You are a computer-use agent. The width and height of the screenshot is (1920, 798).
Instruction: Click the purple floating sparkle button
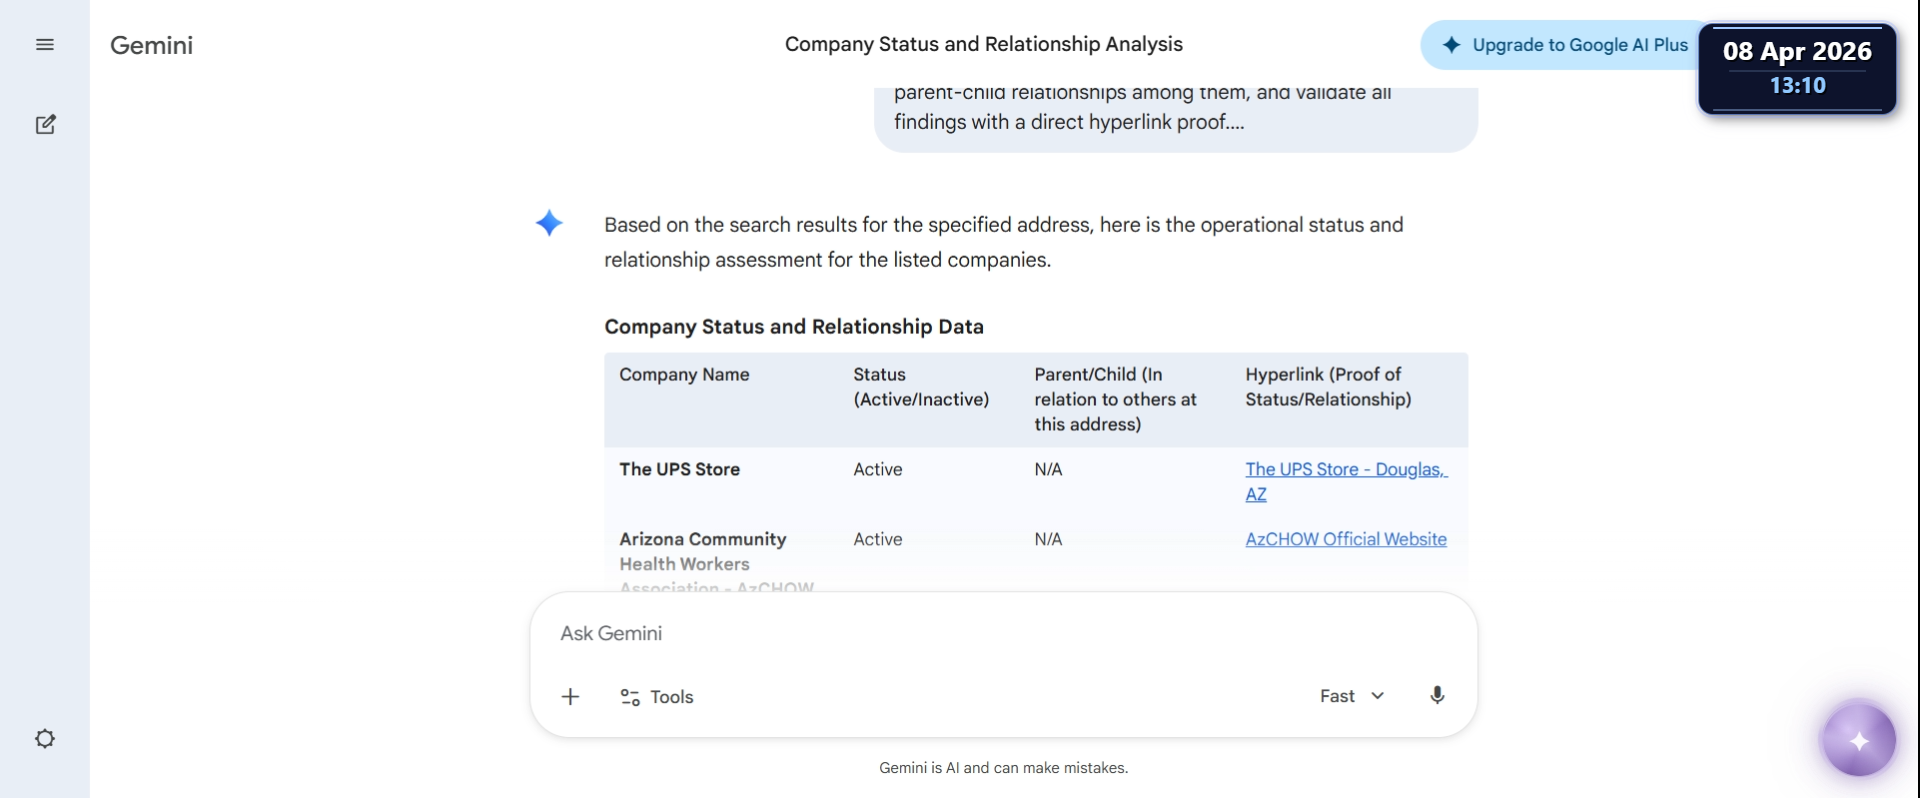pos(1858,741)
